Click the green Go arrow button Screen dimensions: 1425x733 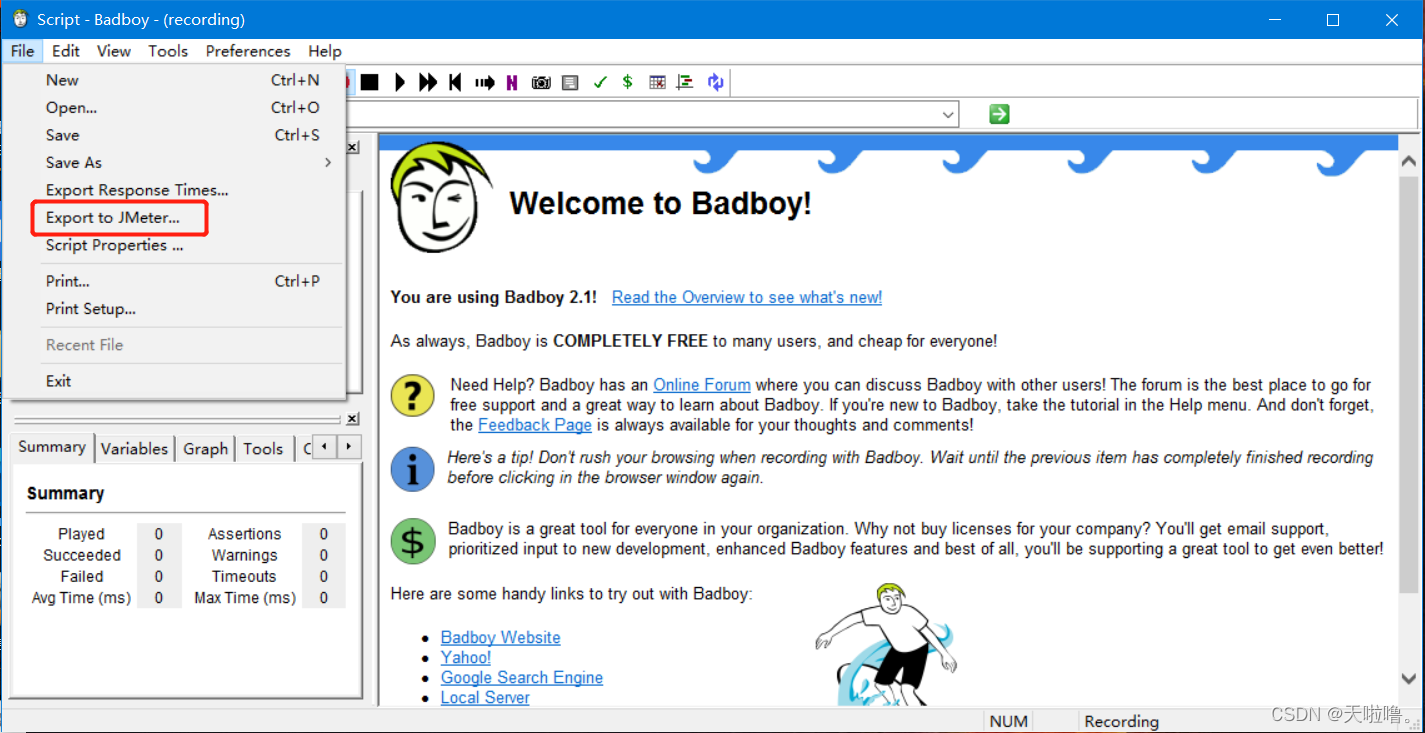[999, 114]
